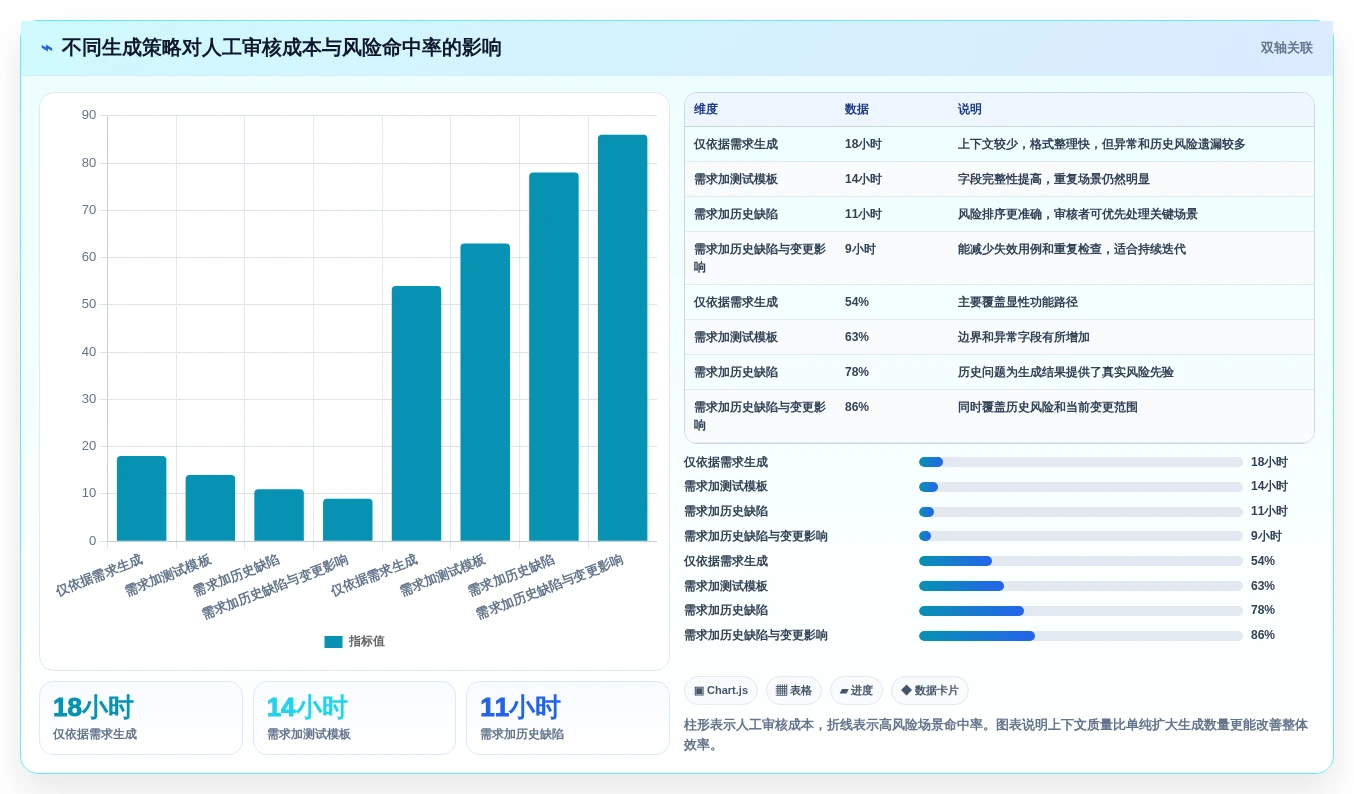The width and height of the screenshot is (1354, 794).
Task: Click the table text 历史问题为生成结果提供了真实风险先验
Action: (x=1066, y=372)
